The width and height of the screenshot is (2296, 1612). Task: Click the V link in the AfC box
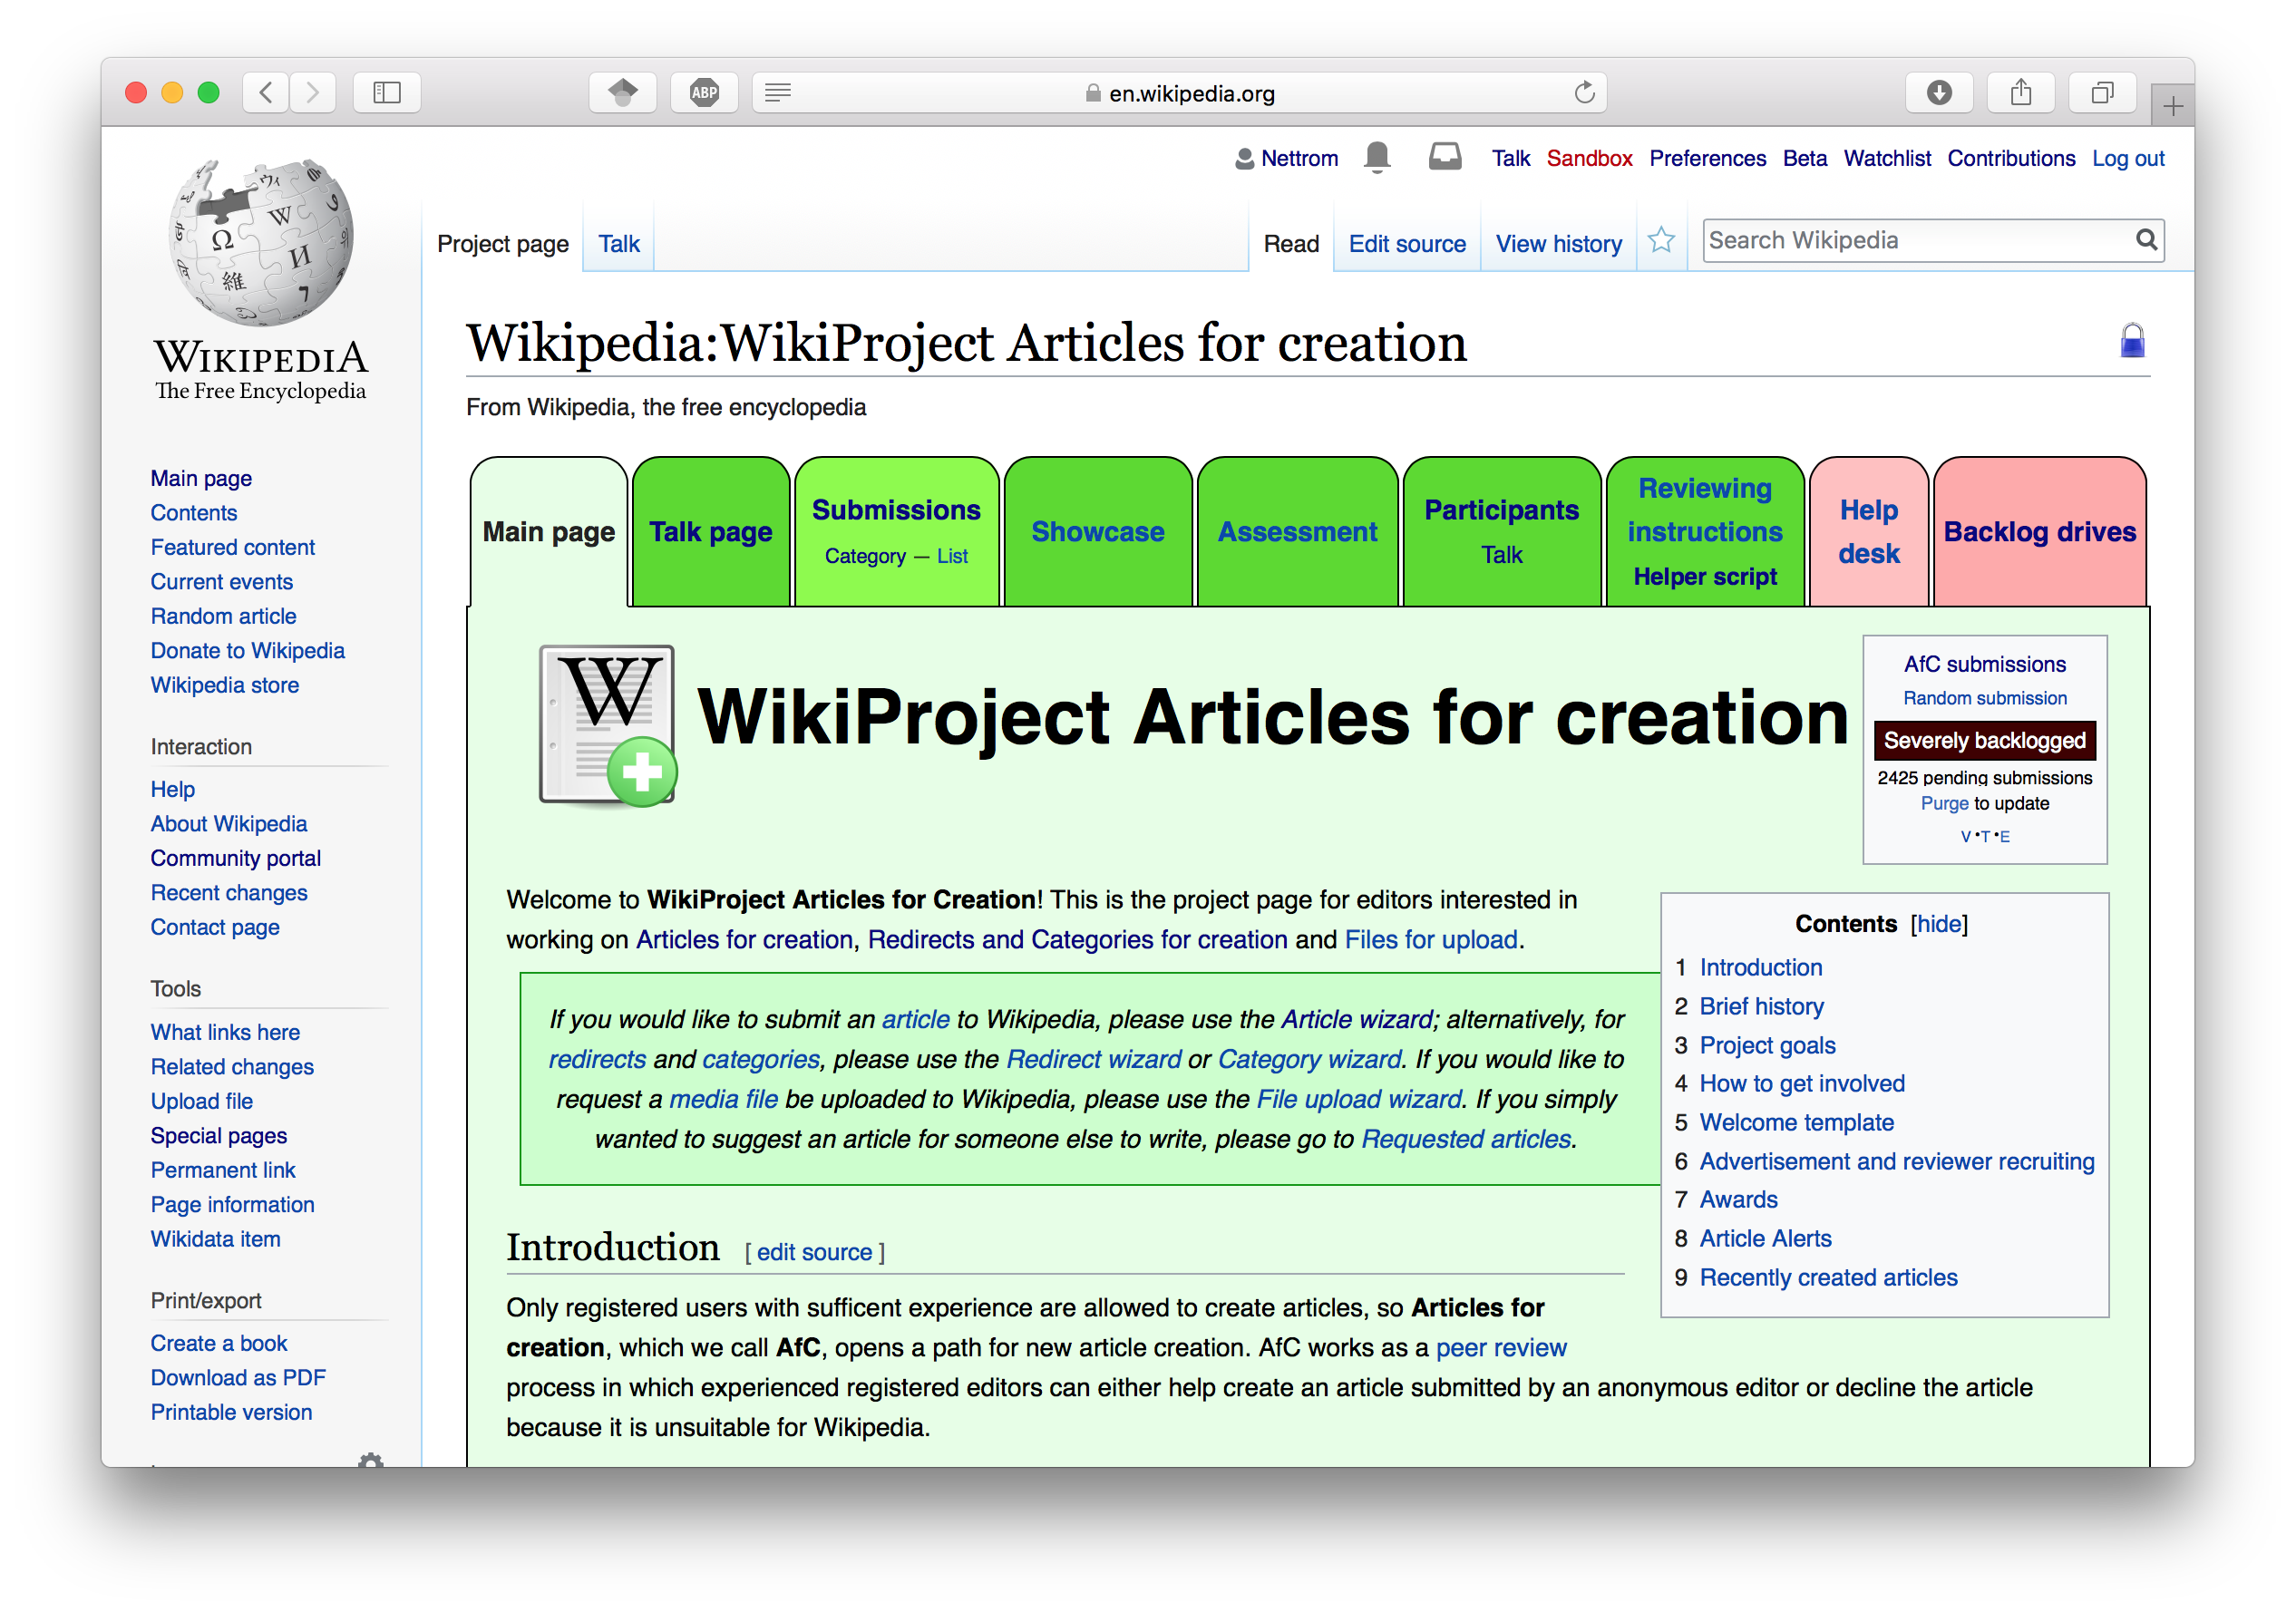click(x=1965, y=837)
